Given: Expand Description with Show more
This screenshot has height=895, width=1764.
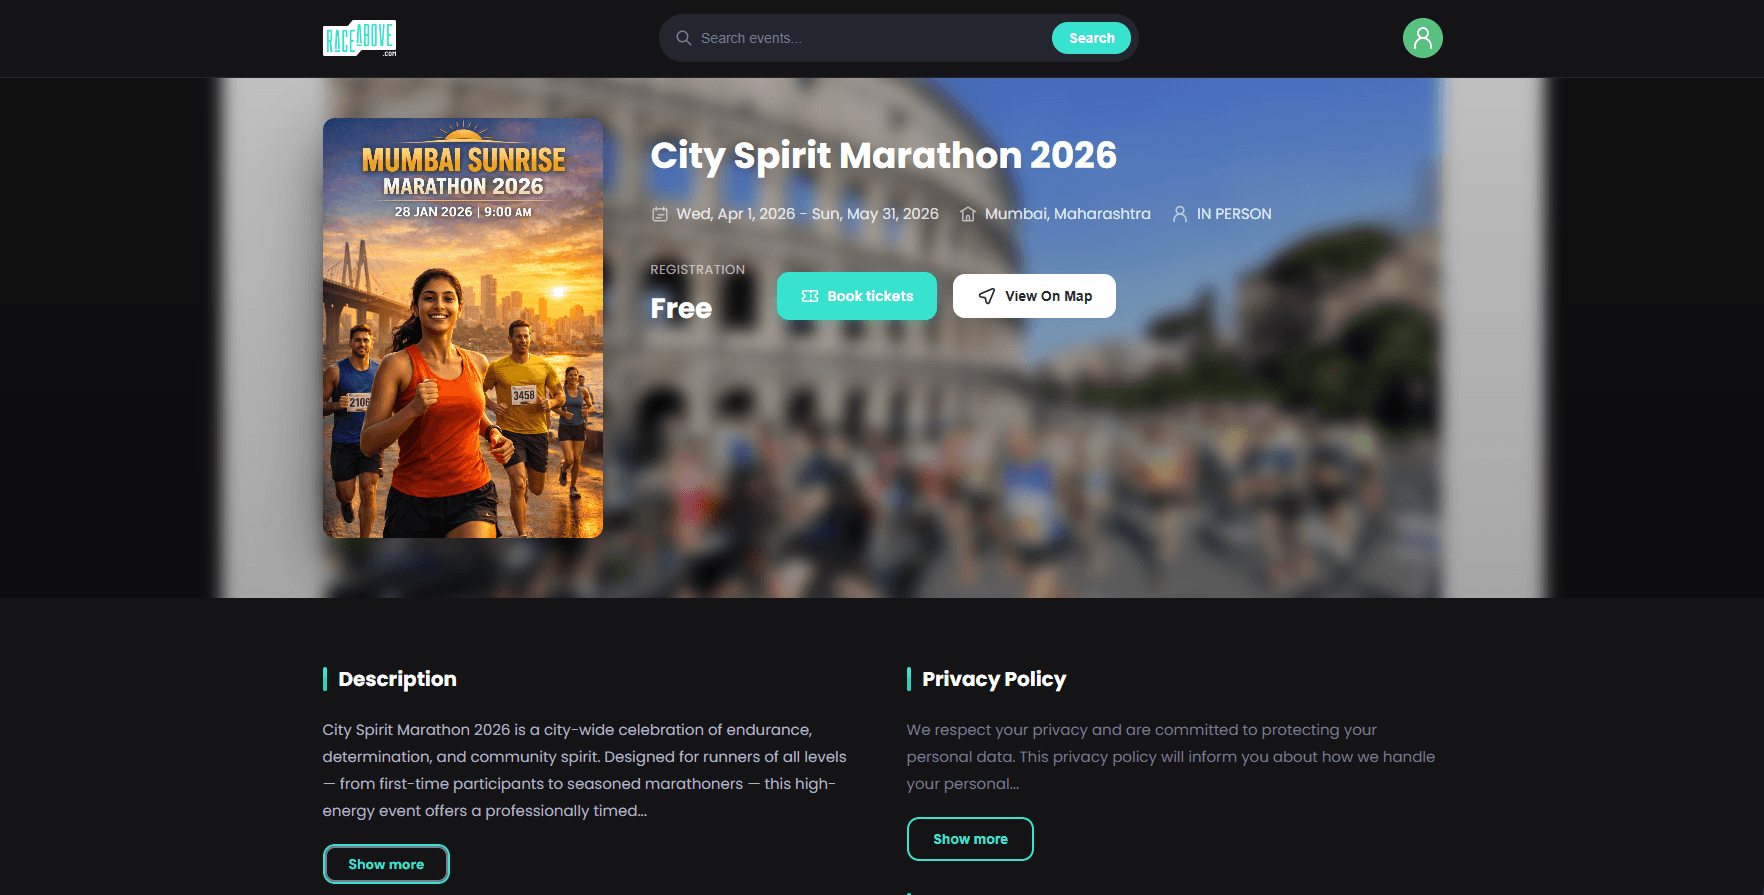Looking at the screenshot, I should point(386,864).
